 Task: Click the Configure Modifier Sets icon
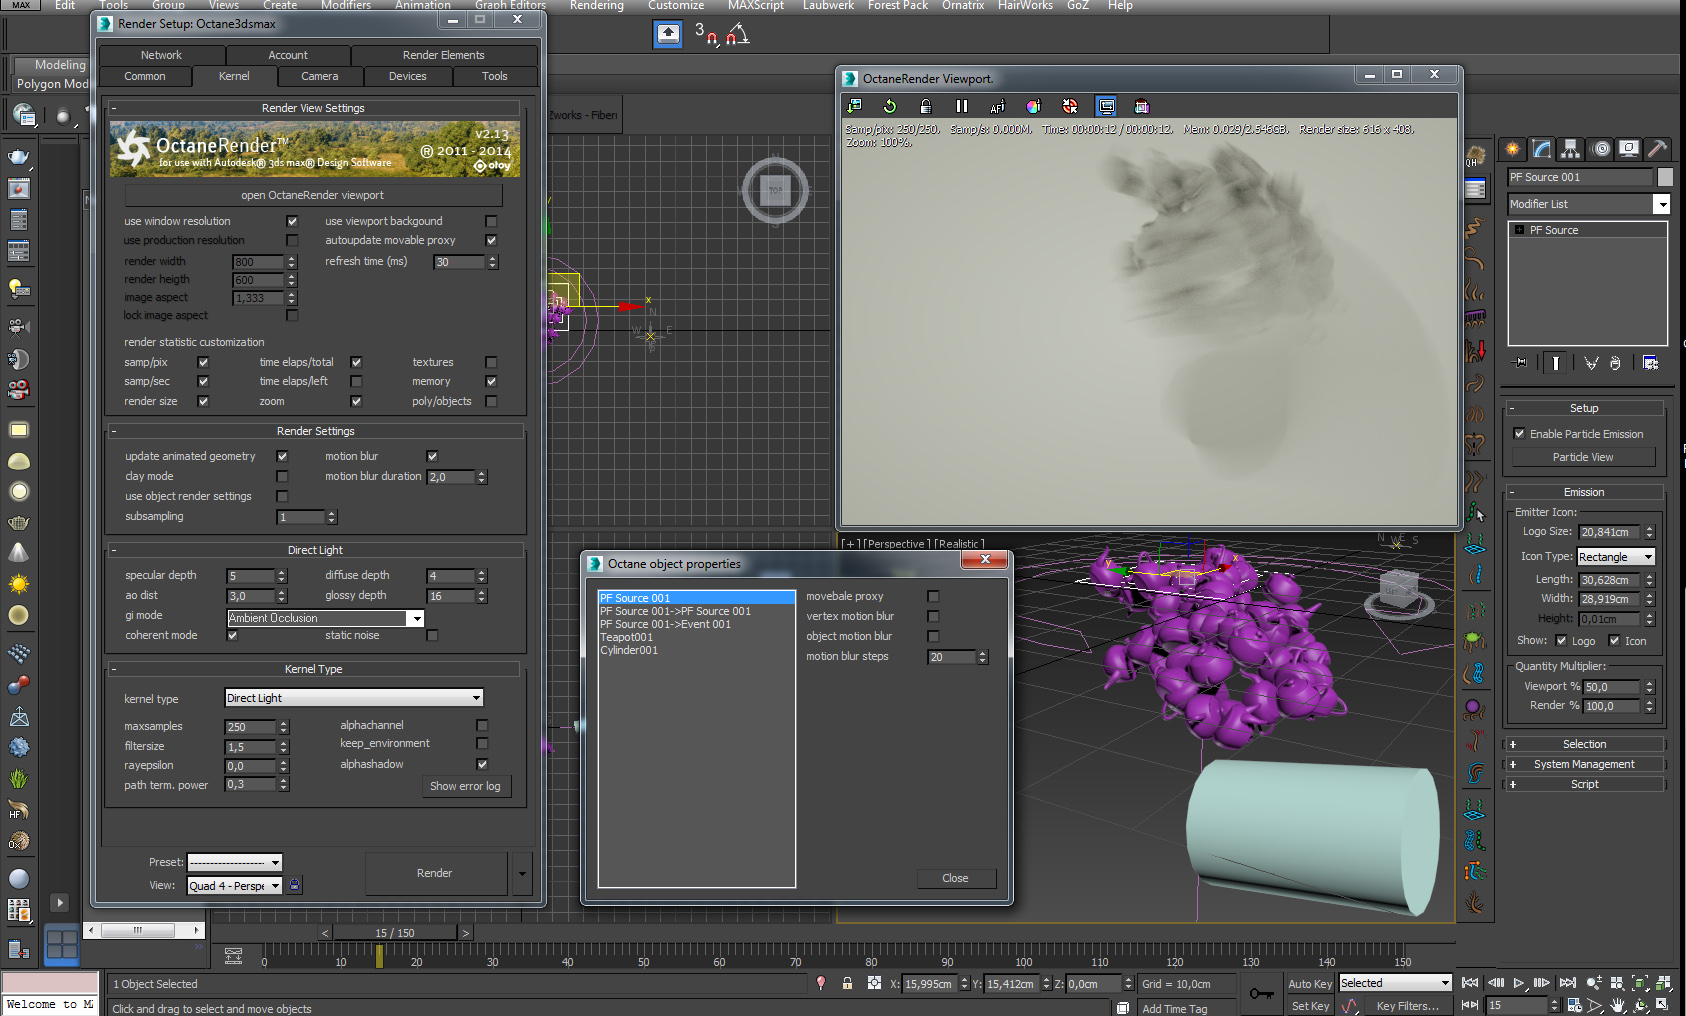1650,363
